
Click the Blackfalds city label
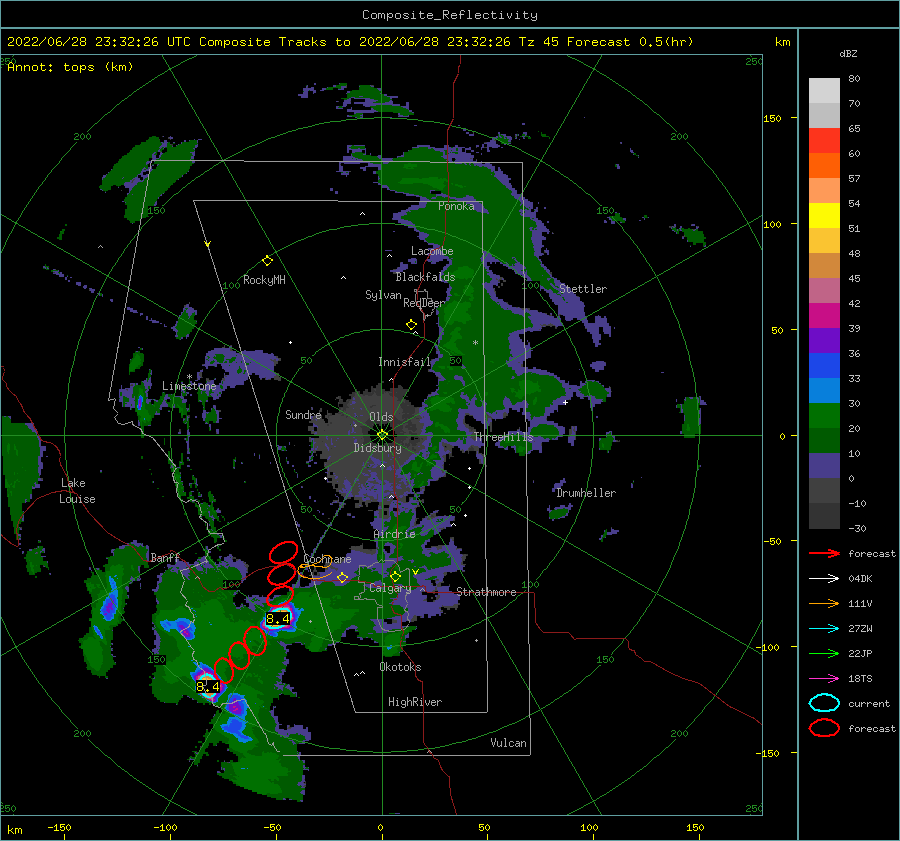point(425,277)
